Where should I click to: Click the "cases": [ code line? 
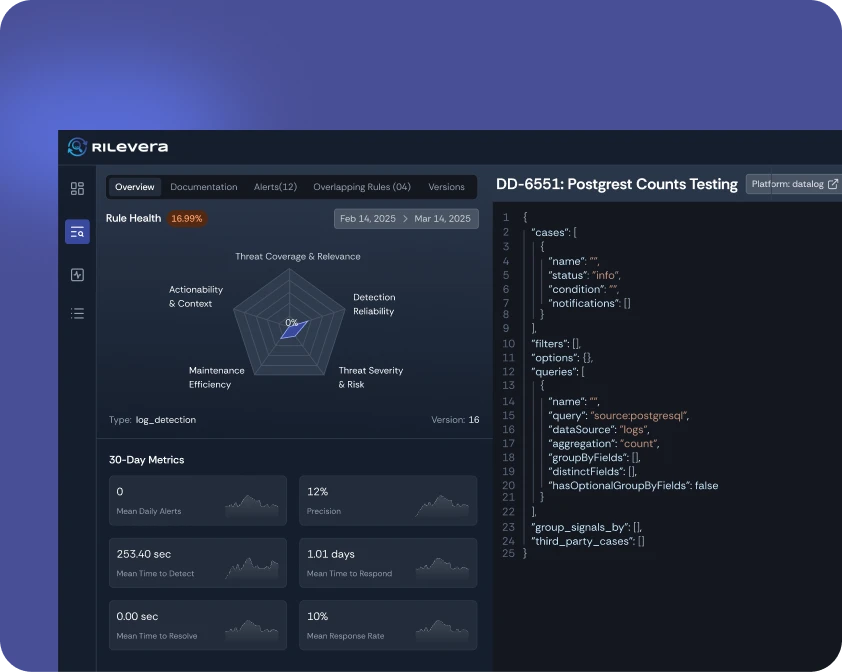[x=554, y=233]
